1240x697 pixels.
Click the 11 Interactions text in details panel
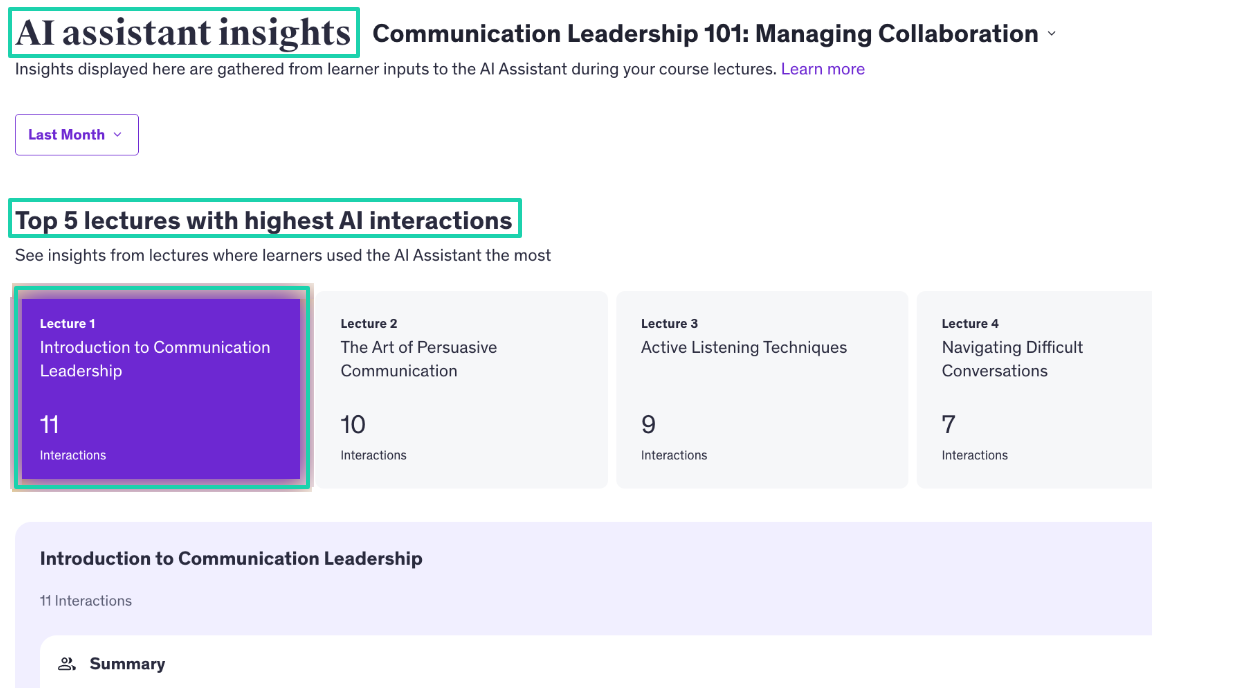(86, 601)
